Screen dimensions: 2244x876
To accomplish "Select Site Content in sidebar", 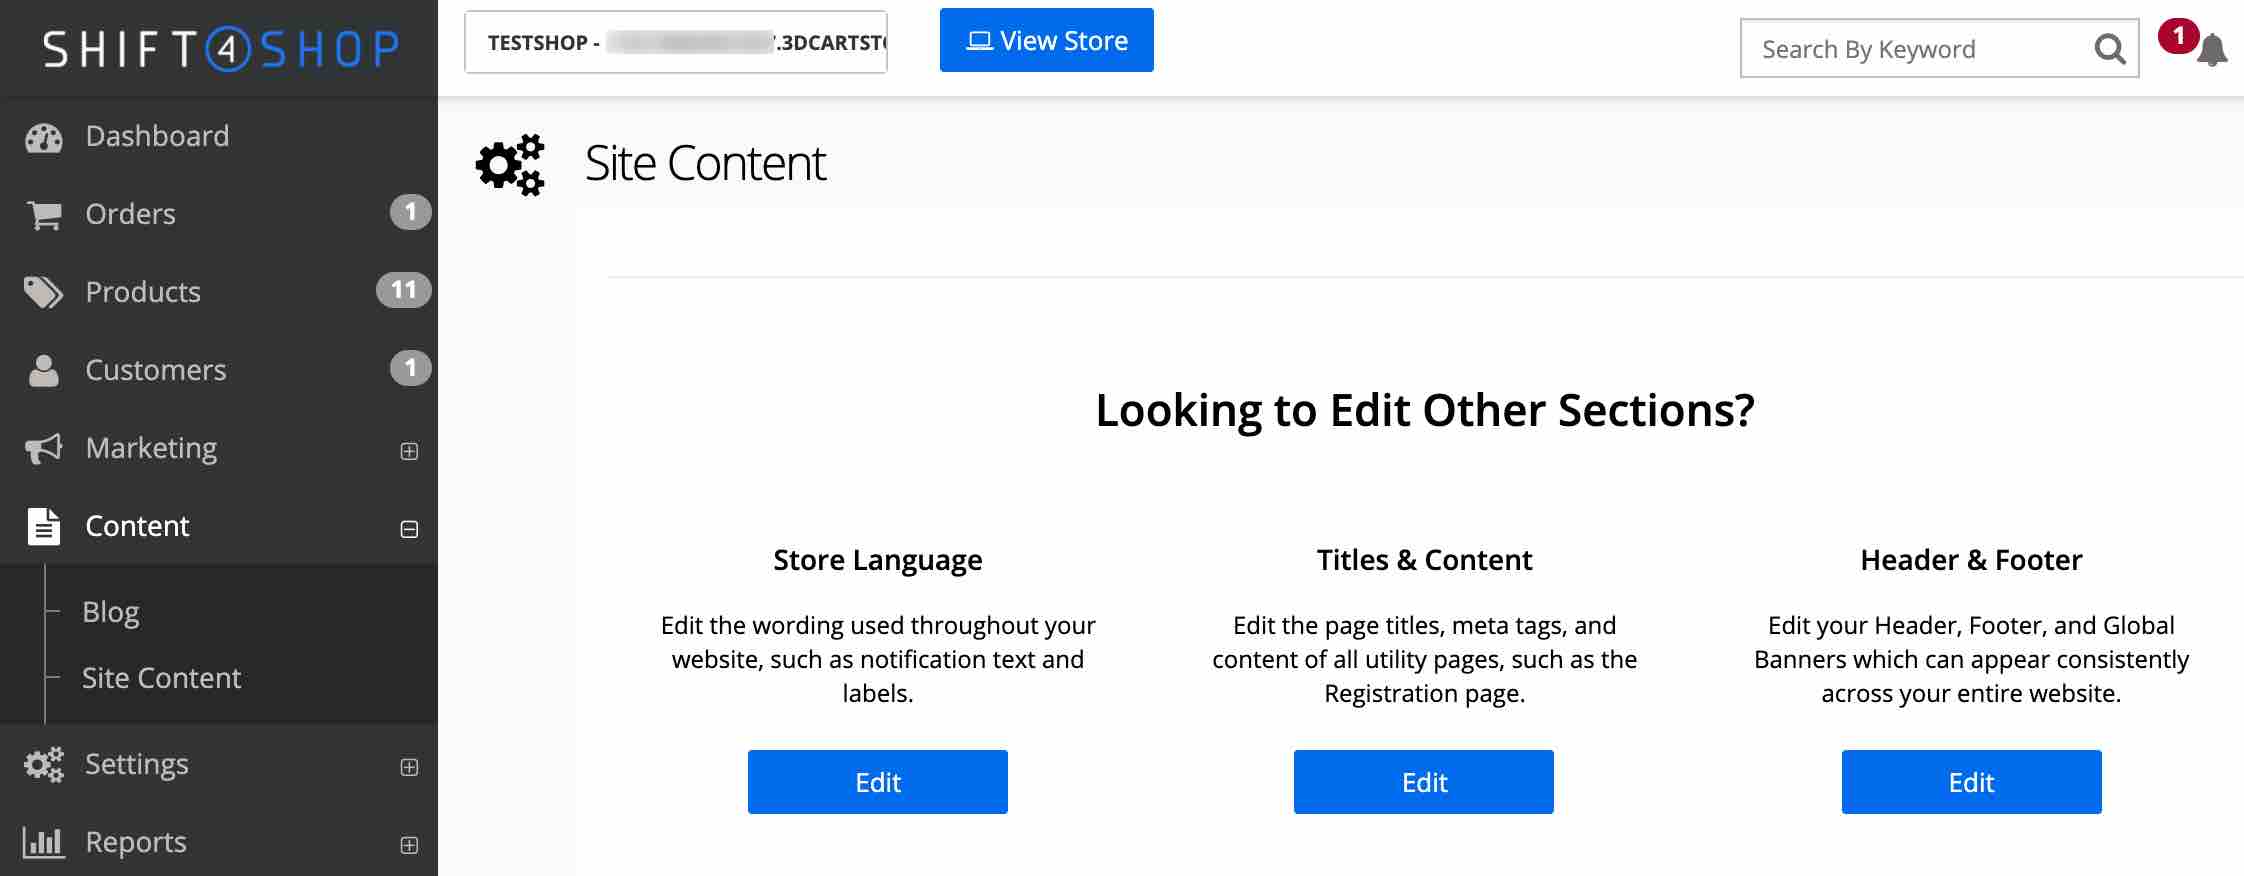I will click(x=161, y=678).
